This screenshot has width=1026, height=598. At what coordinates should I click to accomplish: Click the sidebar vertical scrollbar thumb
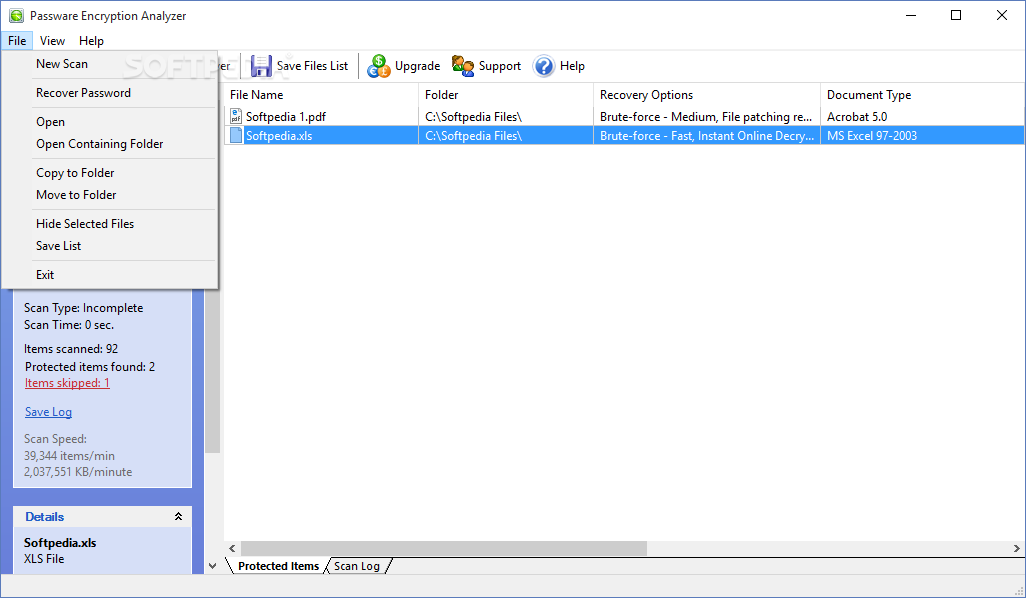[x=212, y=370]
